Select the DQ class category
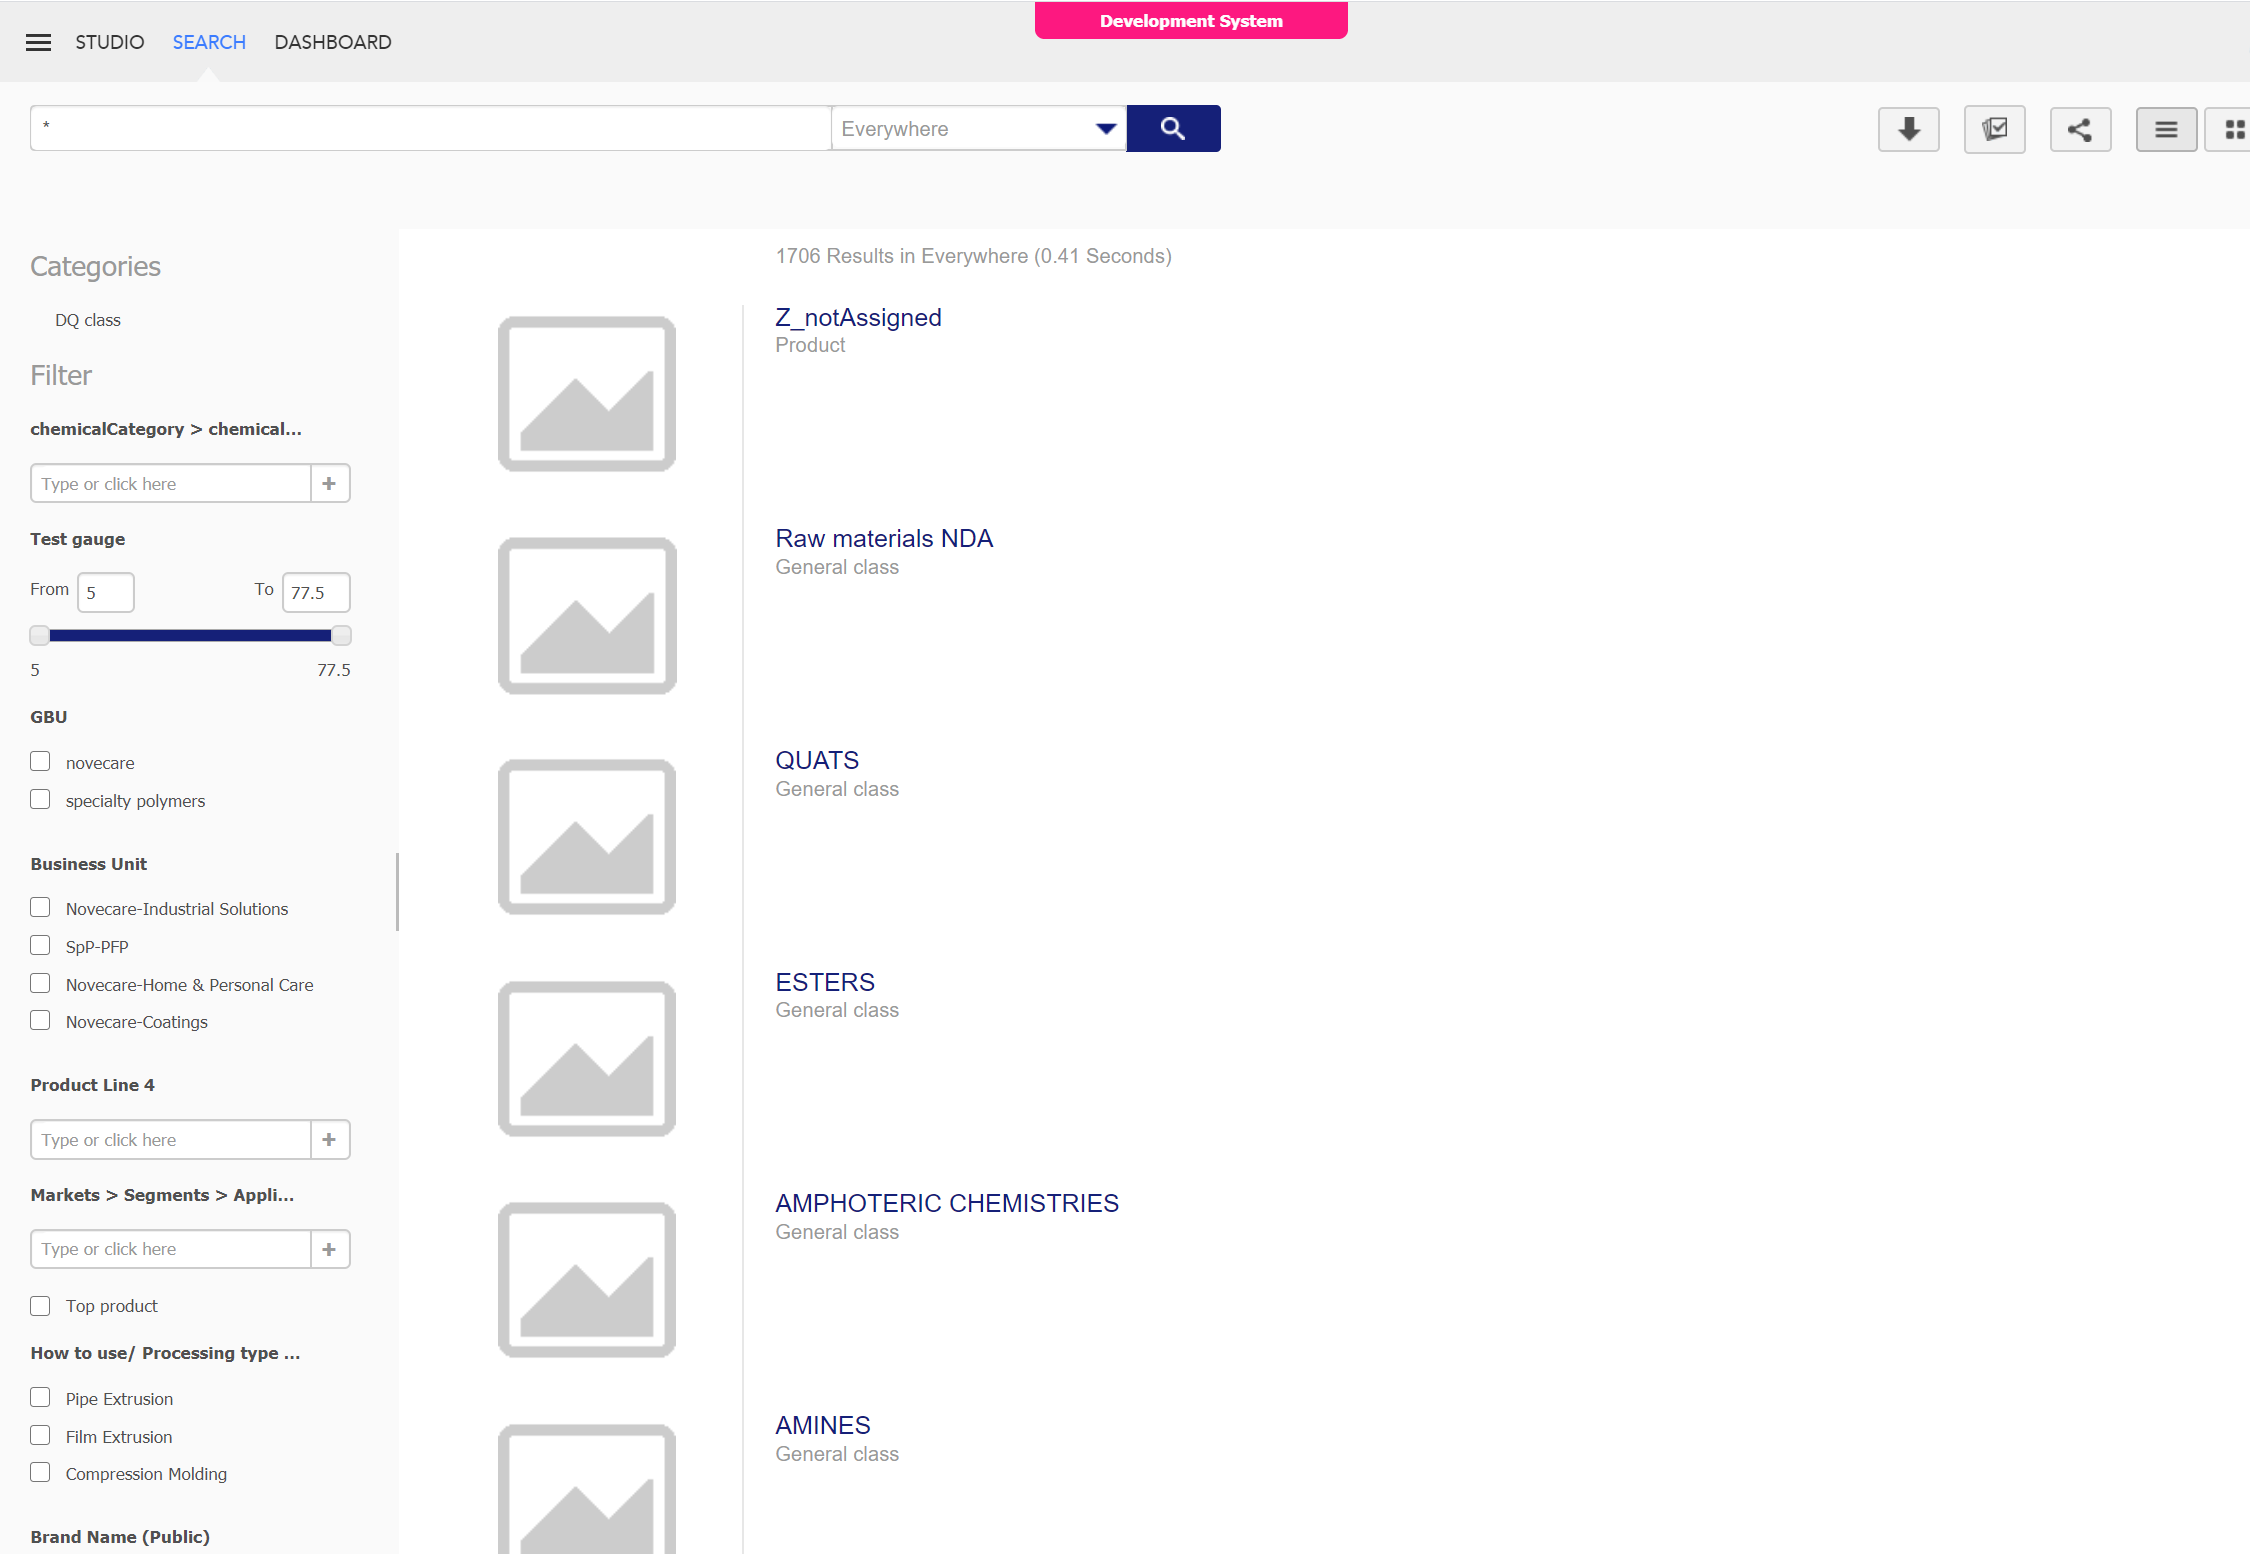2250x1554 pixels. click(x=88, y=320)
